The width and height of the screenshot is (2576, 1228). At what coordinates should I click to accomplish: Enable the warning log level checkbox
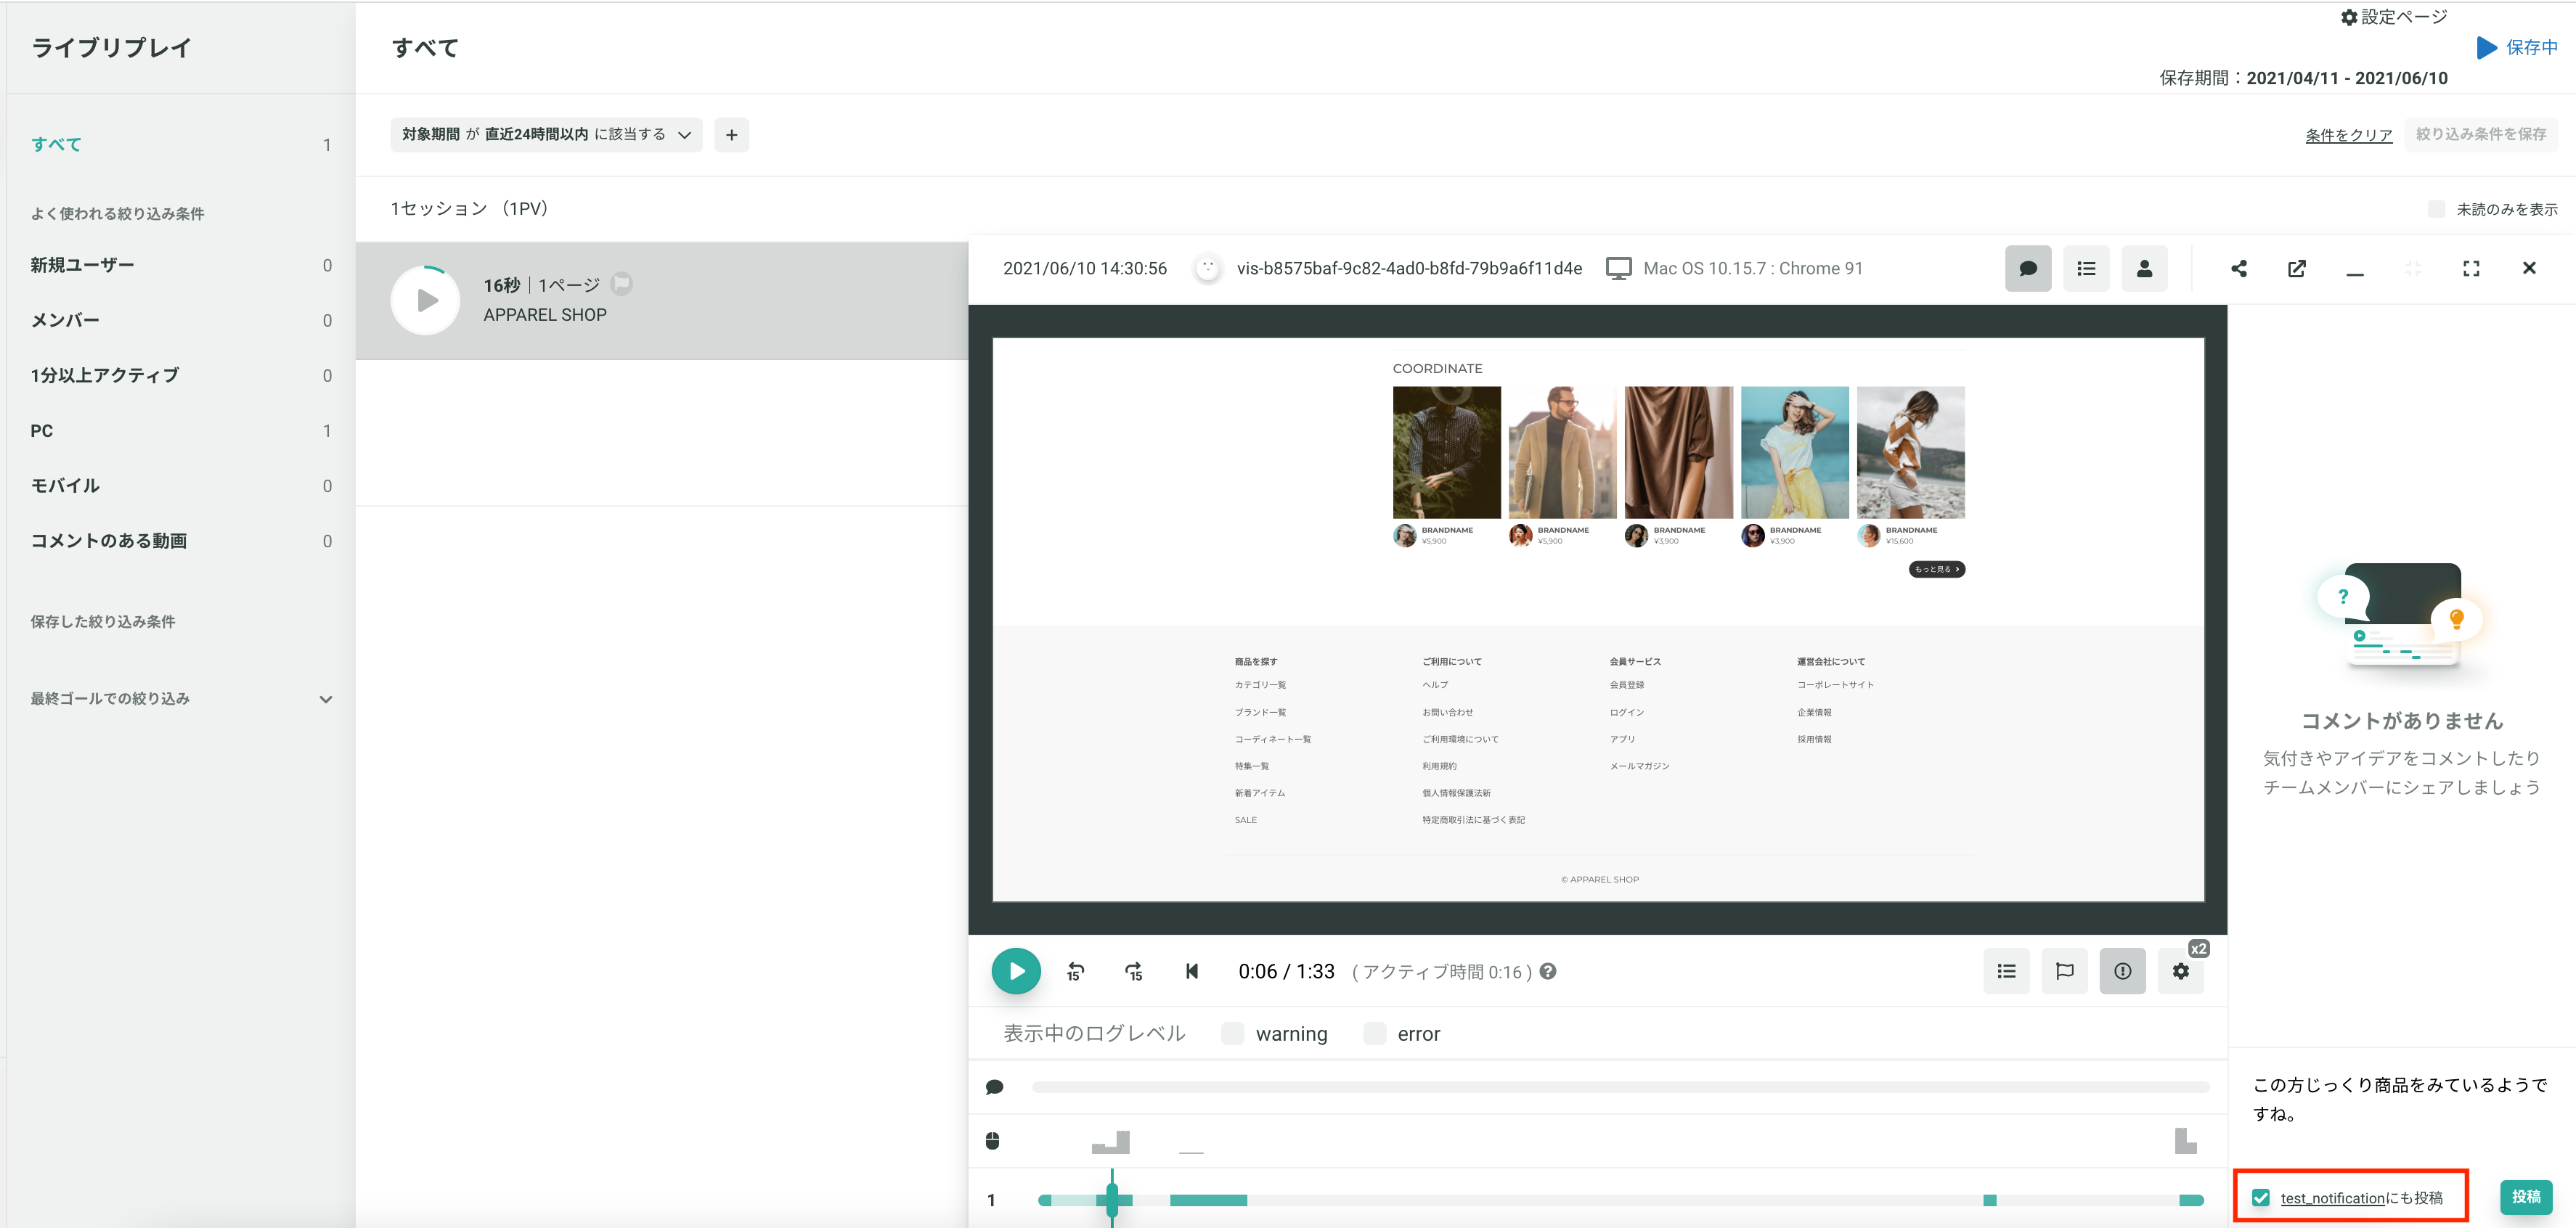click(x=1233, y=1033)
